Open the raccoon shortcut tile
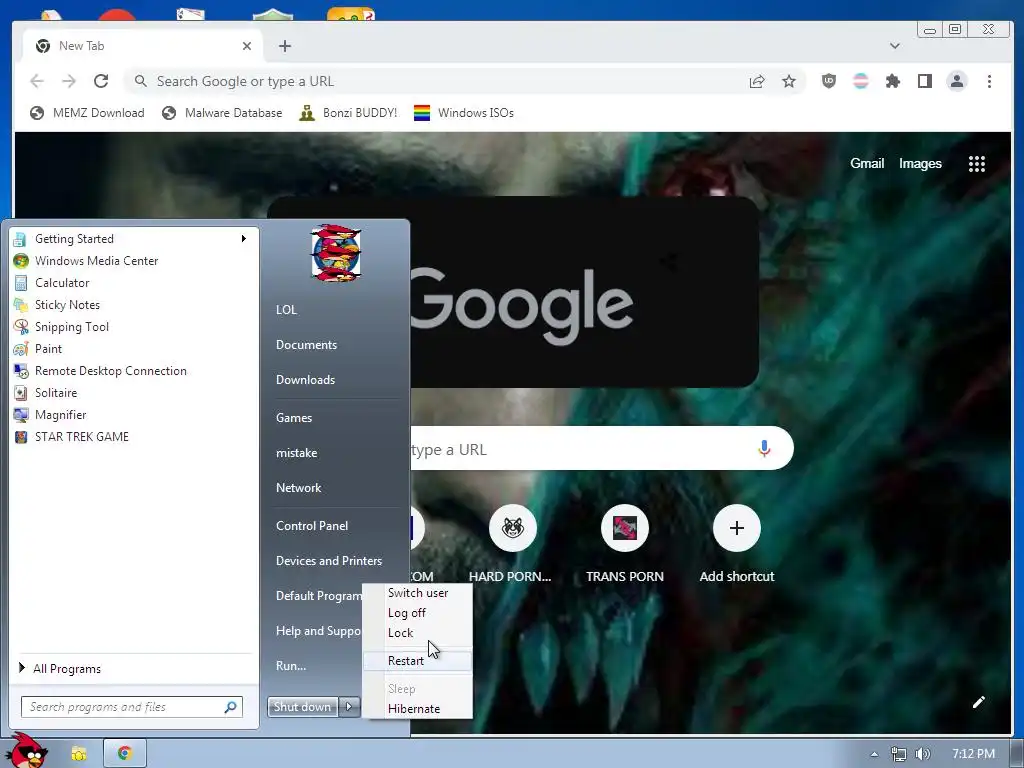 pyautogui.click(x=513, y=528)
